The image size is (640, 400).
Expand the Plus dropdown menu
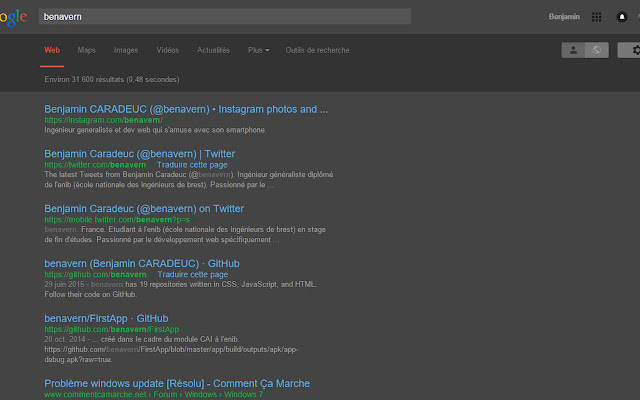[258, 50]
